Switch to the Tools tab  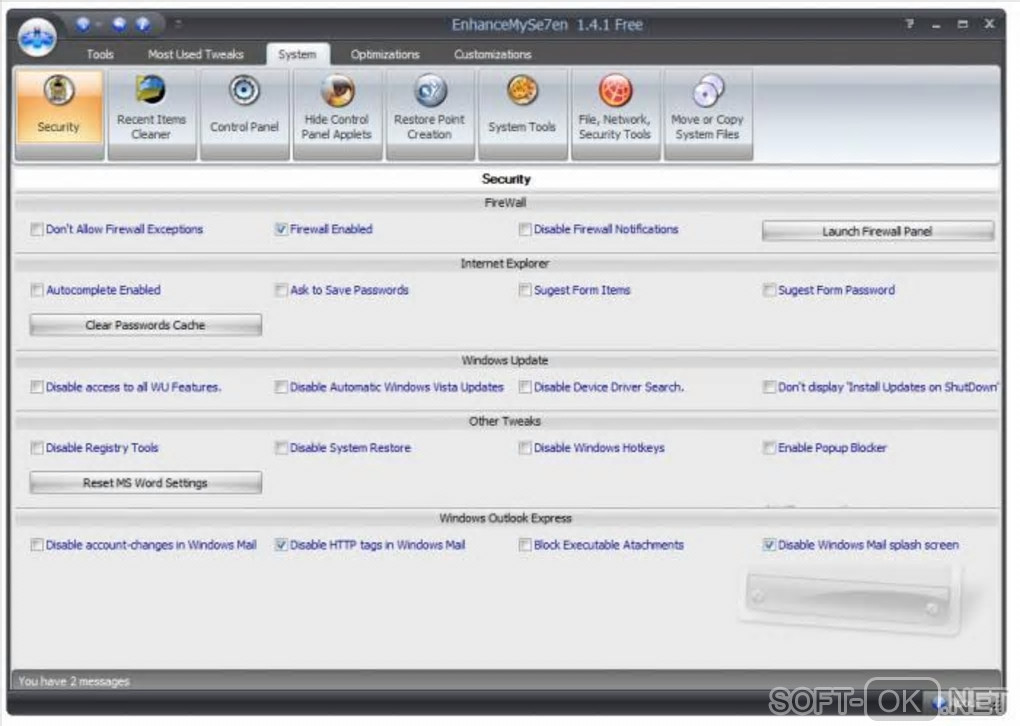tap(100, 54)
